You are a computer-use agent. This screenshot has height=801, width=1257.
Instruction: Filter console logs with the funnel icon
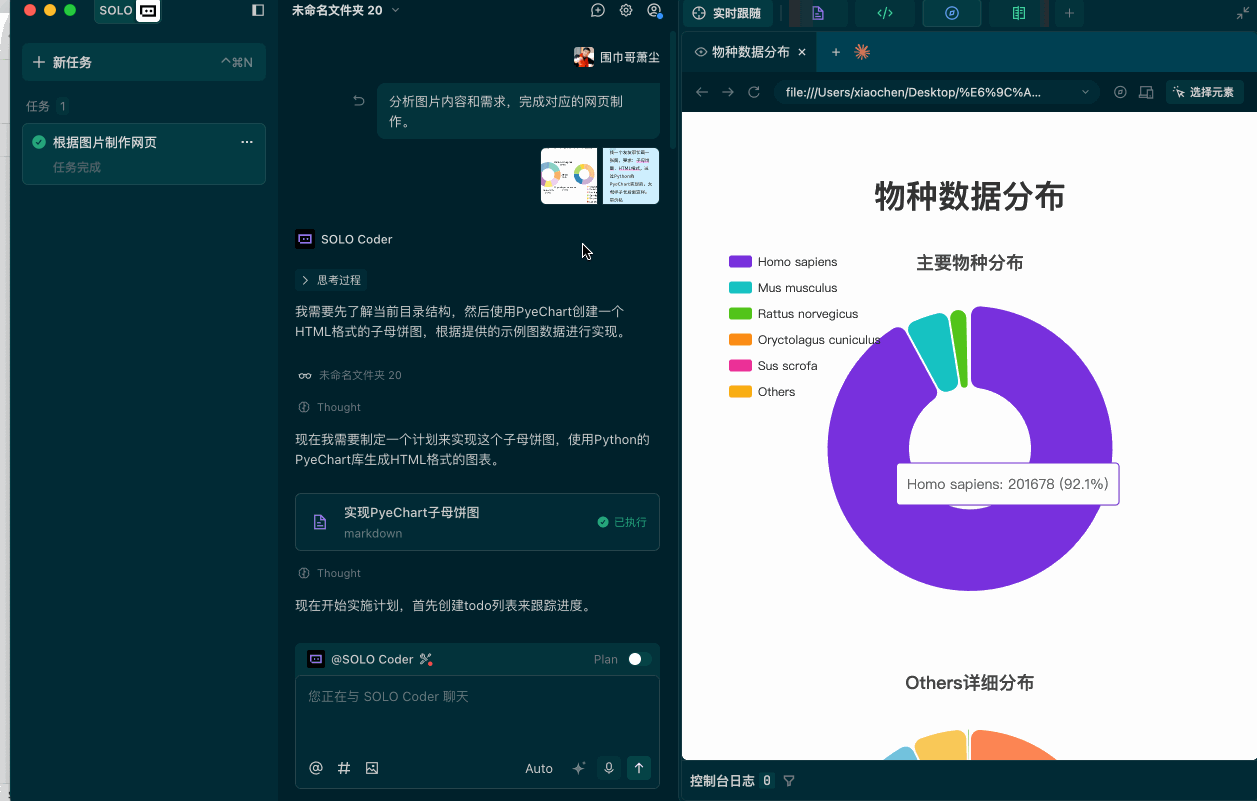789,781
